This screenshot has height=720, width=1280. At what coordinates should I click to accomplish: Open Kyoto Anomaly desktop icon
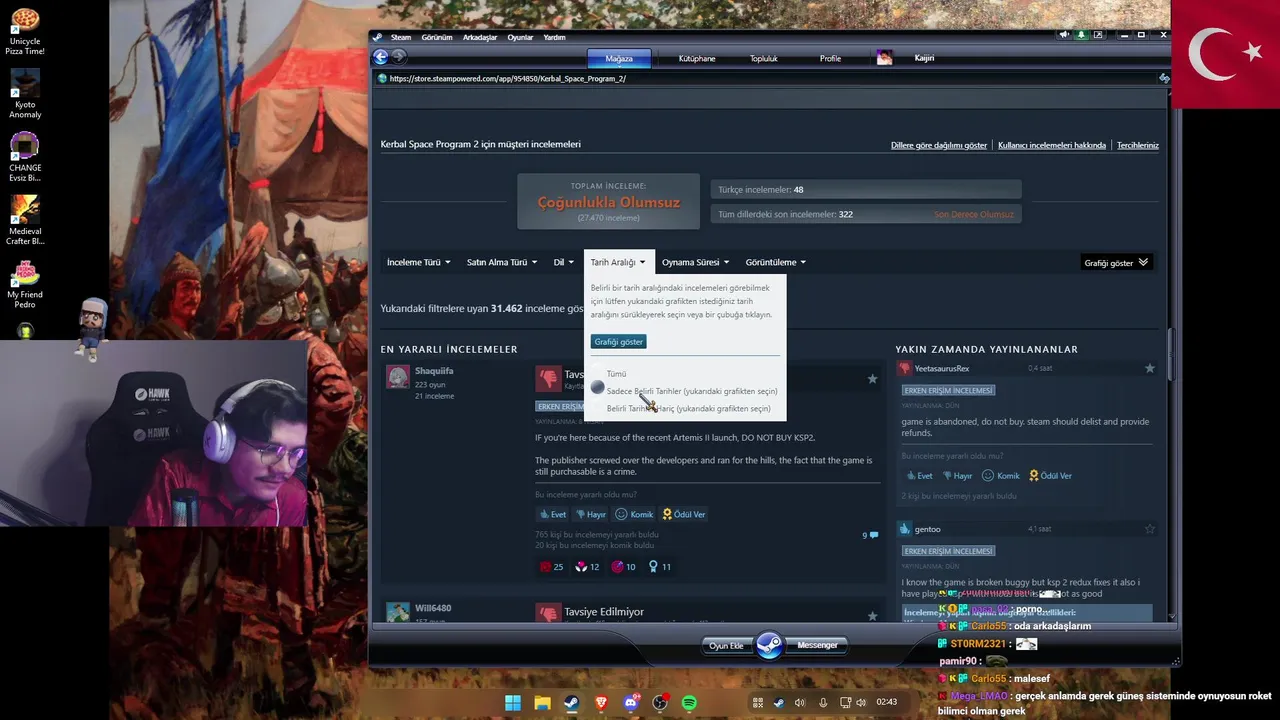25,94
